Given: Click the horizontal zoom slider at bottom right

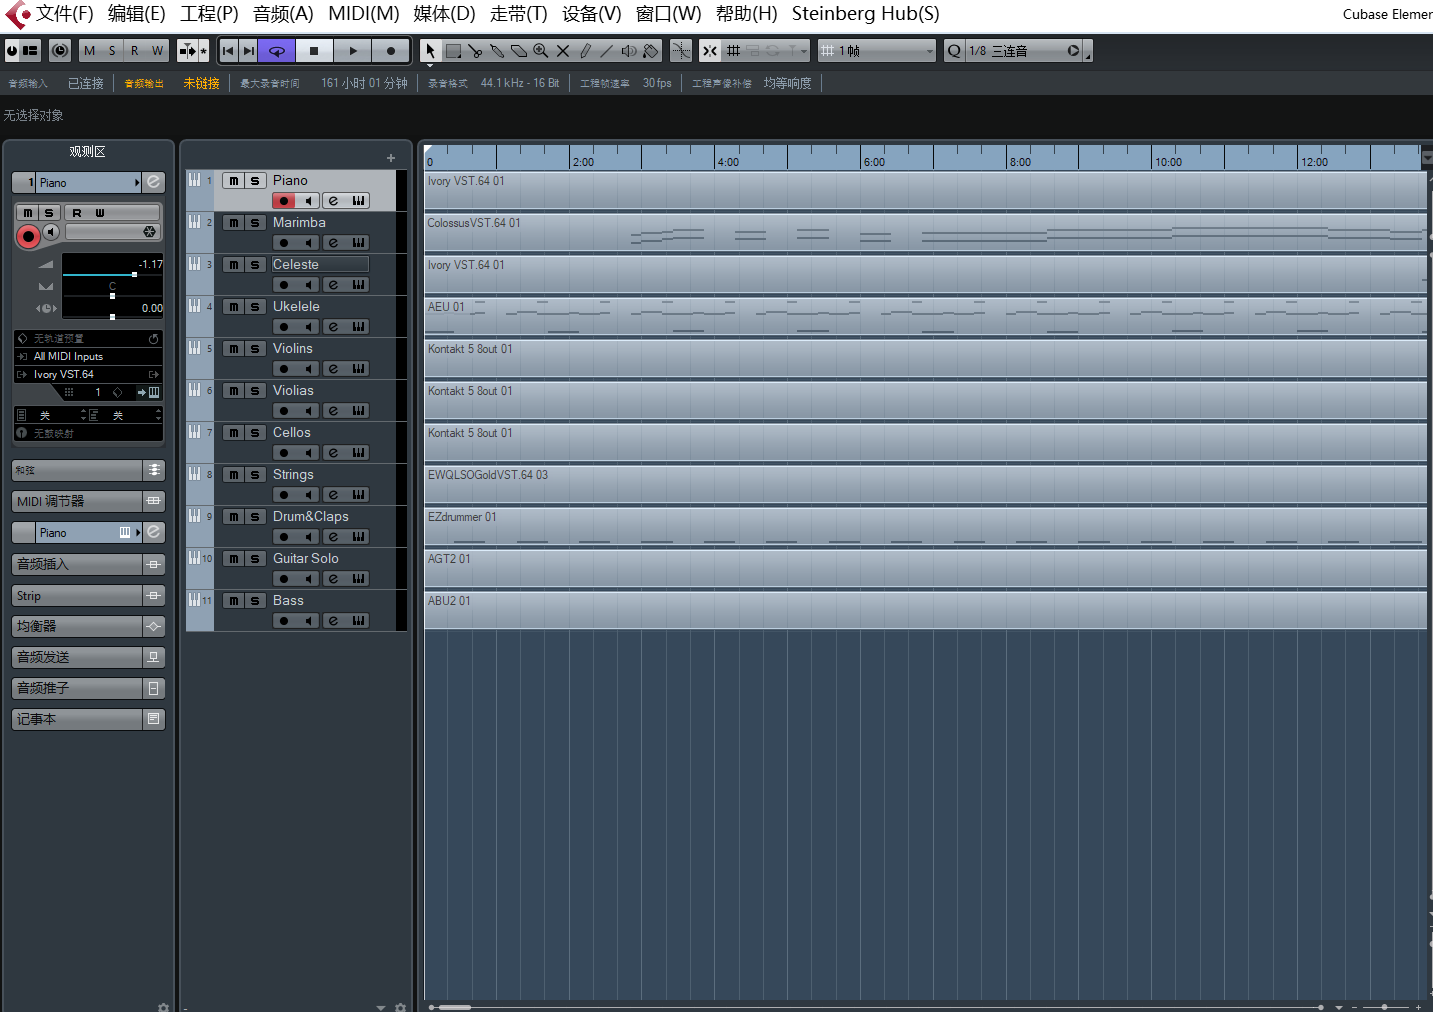Looking at the screenshot, I should (1384, 1007).
